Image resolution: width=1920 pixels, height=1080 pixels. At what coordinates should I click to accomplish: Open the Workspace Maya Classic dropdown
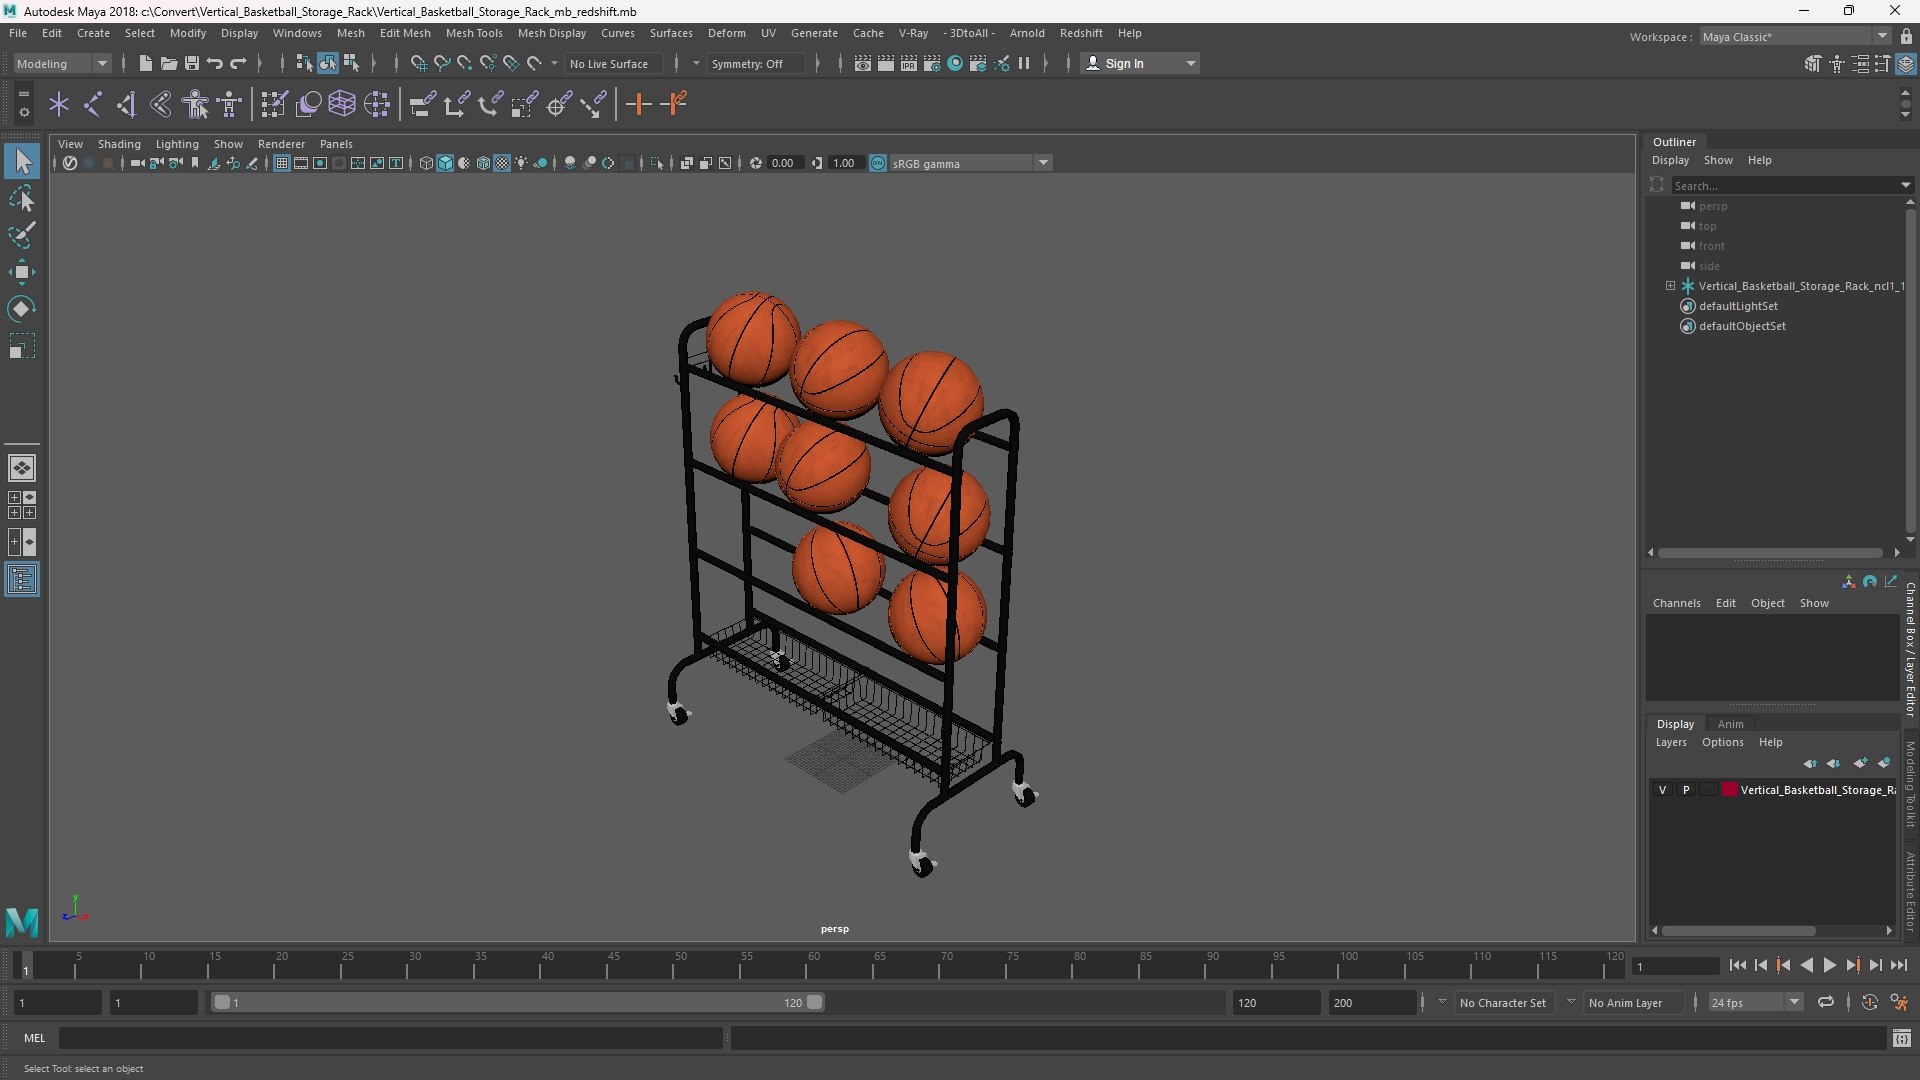pos(1794,37)
